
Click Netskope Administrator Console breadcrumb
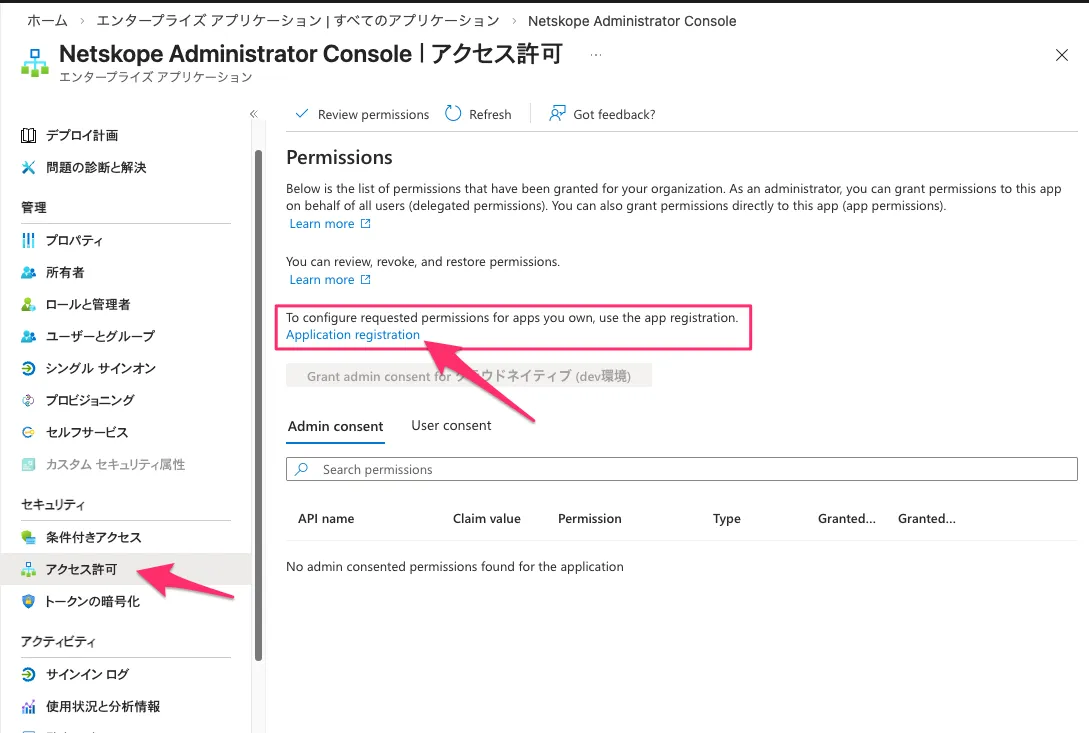632,22
